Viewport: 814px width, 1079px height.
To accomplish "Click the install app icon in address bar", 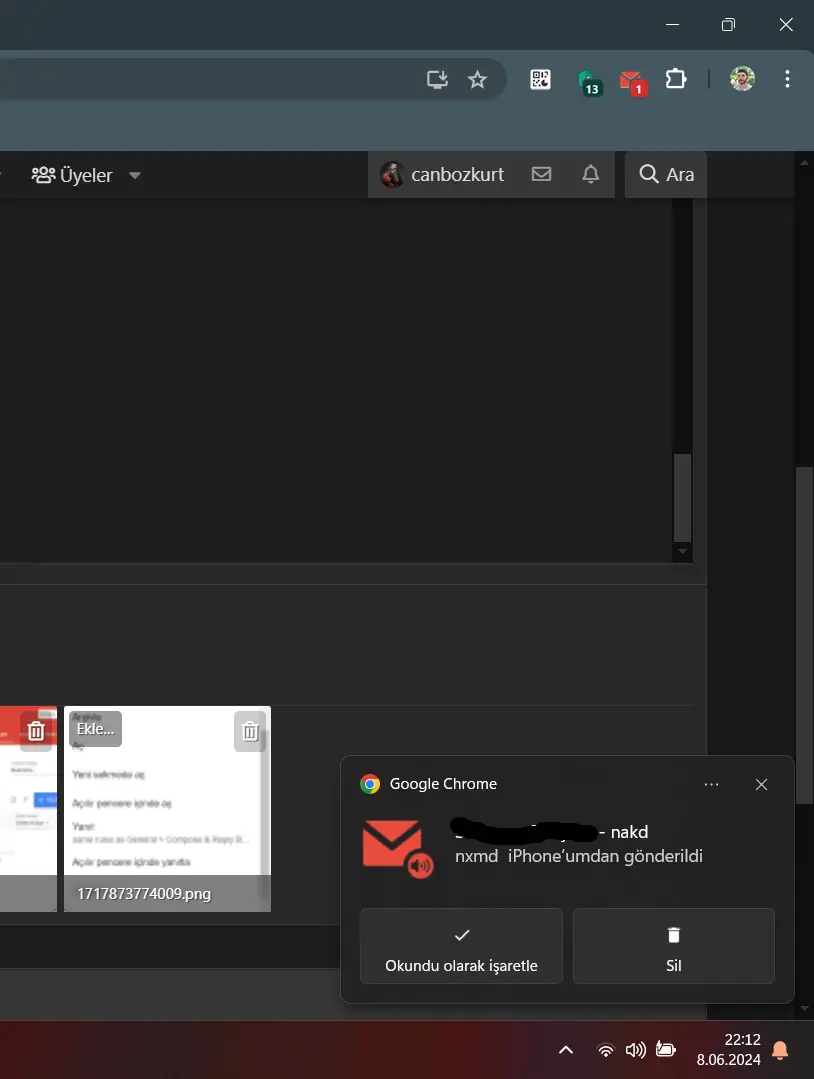I will [x=437, y=79].
